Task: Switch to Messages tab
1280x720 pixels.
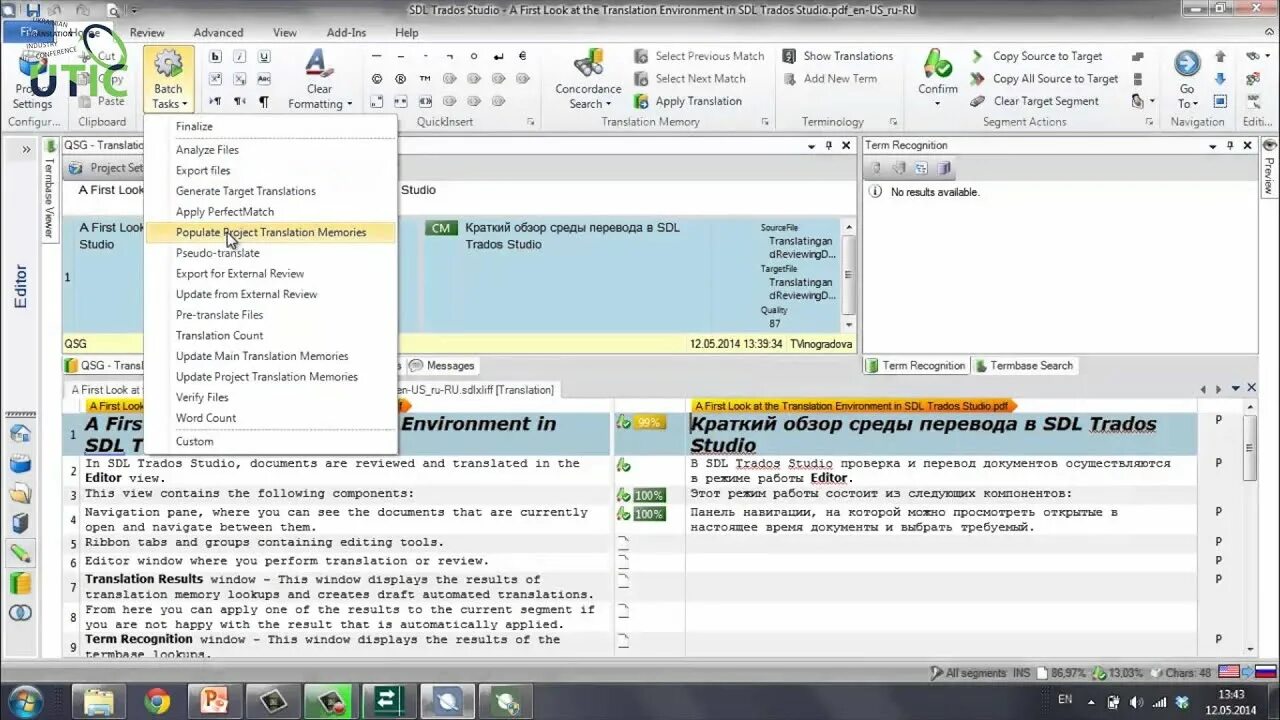Action: [x=442, y=366]
